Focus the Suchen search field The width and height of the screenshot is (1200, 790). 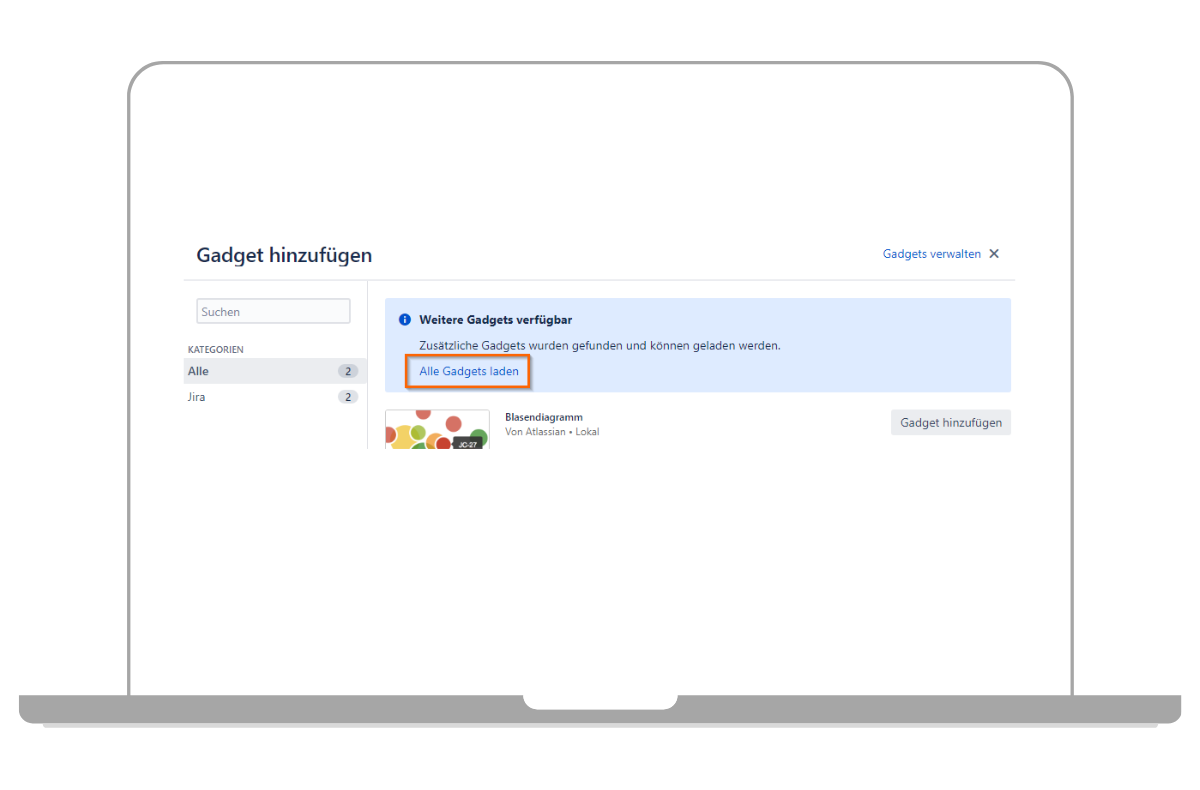tap(273, 312)
